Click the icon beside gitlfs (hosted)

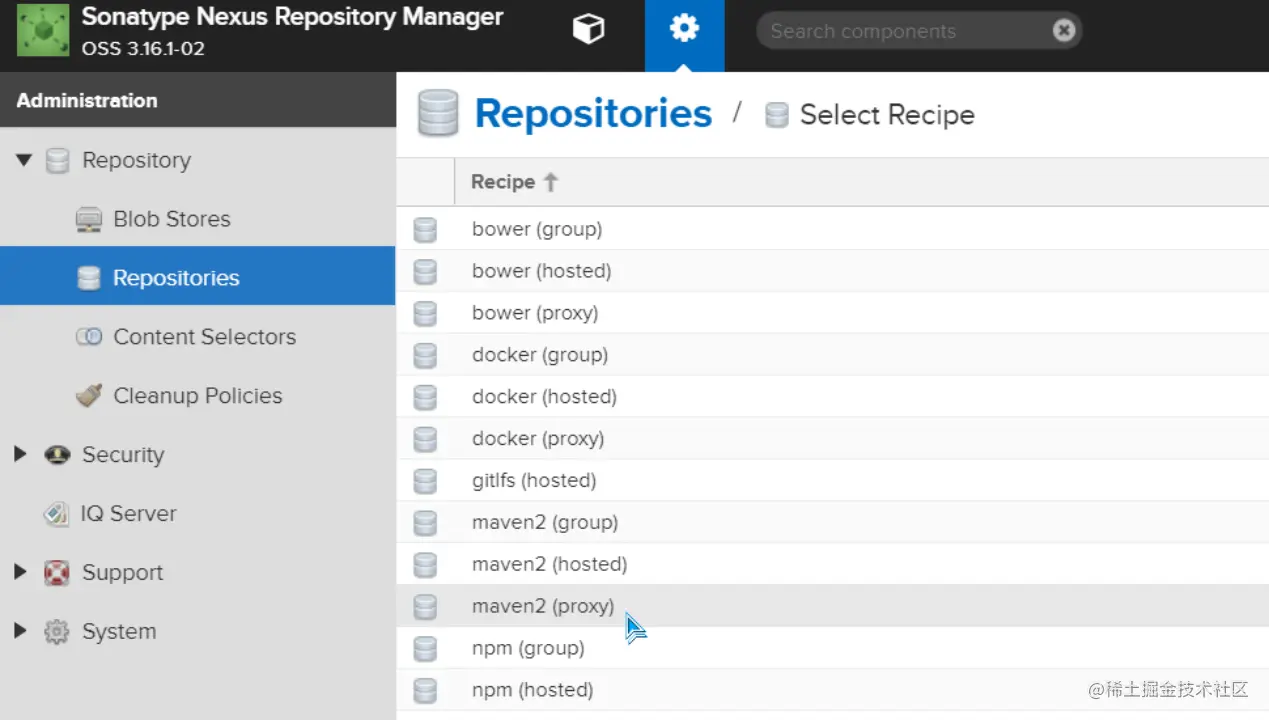(425, 482)
